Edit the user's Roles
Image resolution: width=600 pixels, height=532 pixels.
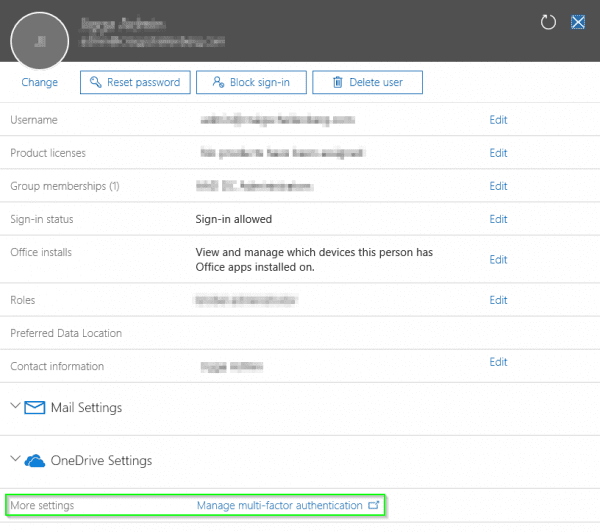(498, 299)
